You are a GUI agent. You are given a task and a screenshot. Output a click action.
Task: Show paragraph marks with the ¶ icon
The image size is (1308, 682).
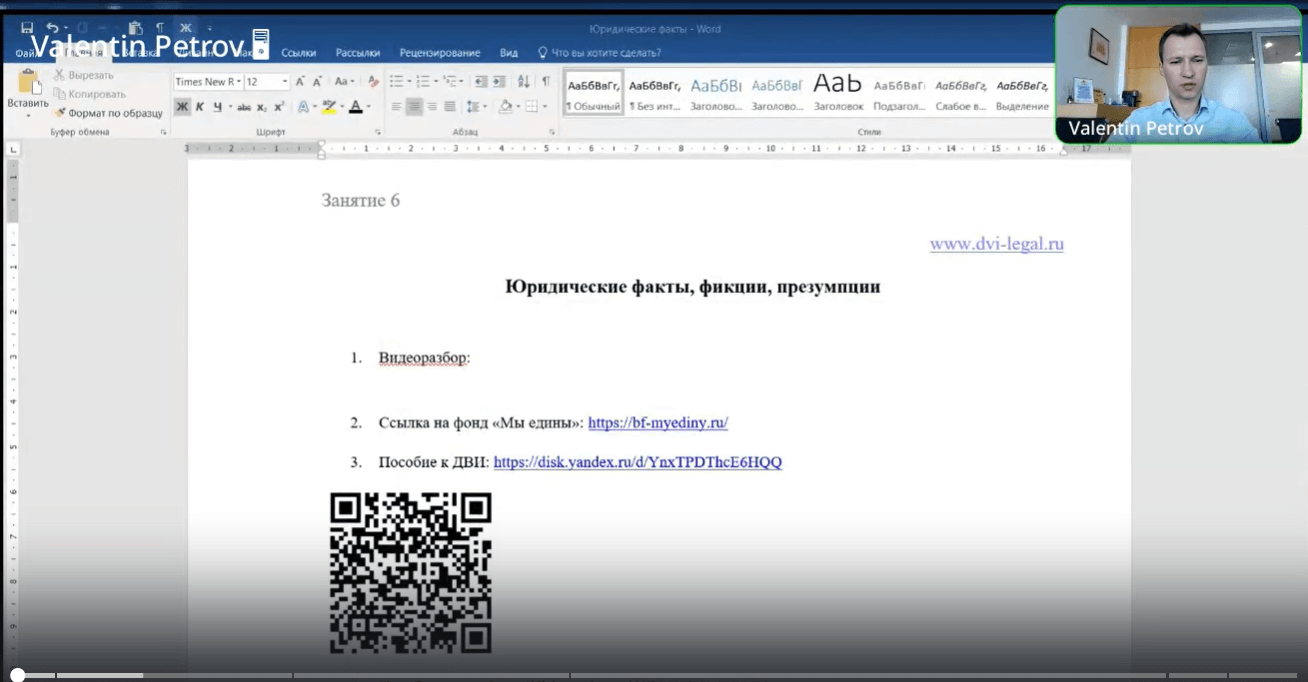click(546, 81)
